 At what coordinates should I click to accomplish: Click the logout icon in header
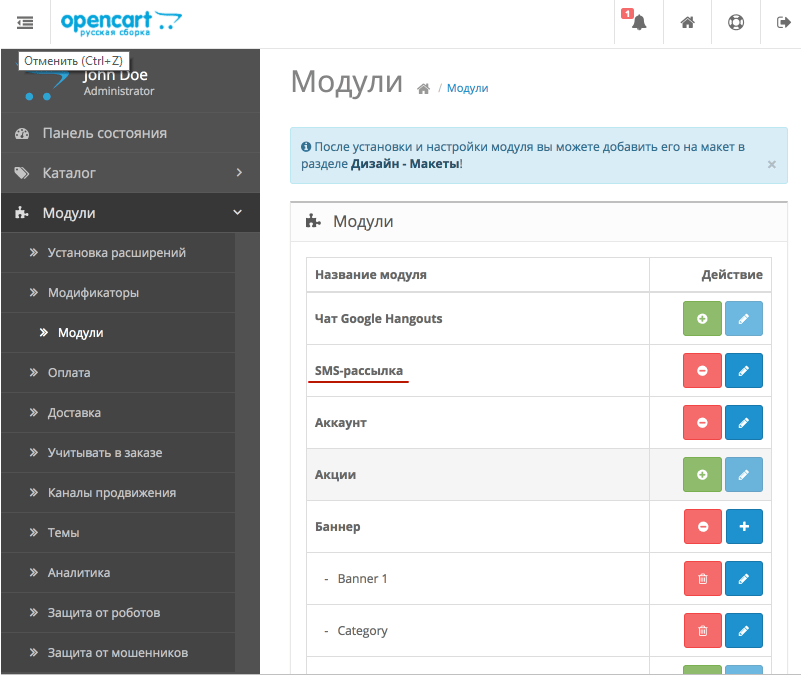click(x=784, y=22)
